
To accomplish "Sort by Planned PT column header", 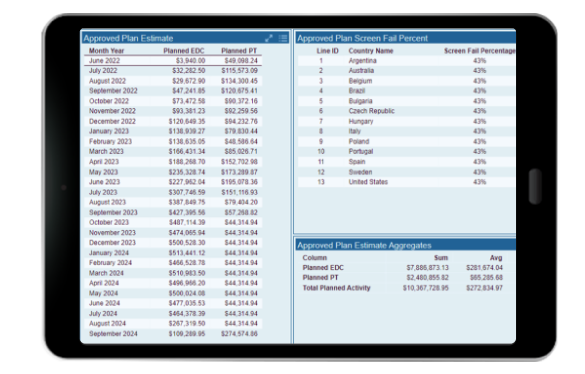I will click(239, 51).
